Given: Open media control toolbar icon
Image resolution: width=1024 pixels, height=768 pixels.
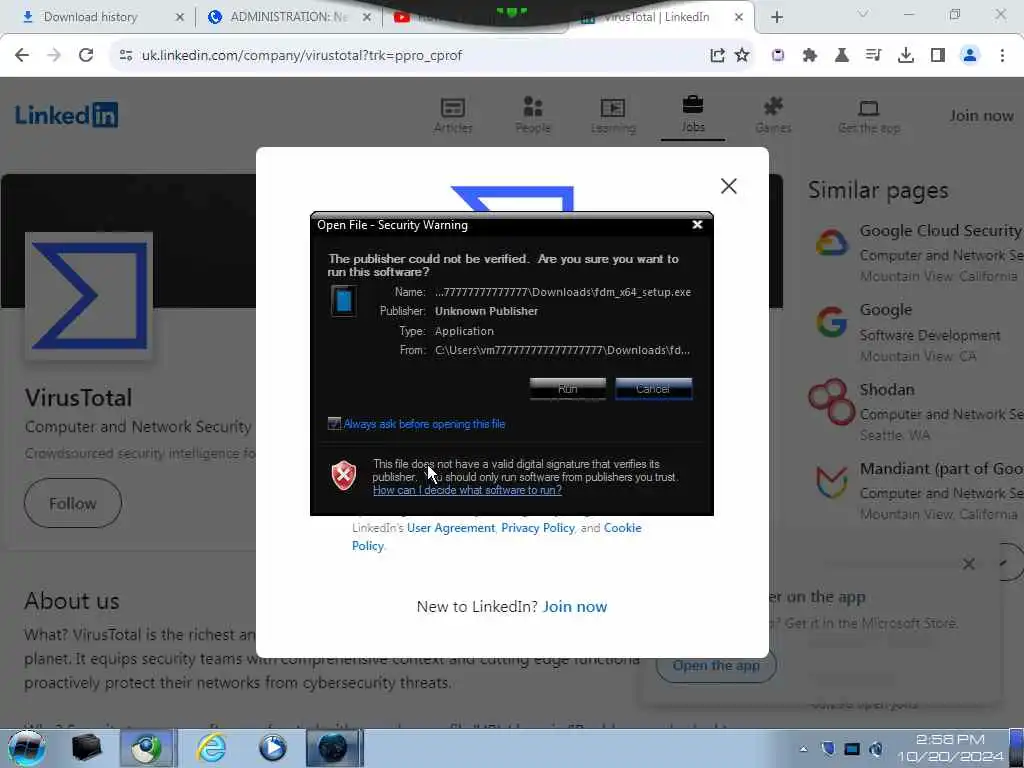Looking at the screenshot, I should click(874, 56).
